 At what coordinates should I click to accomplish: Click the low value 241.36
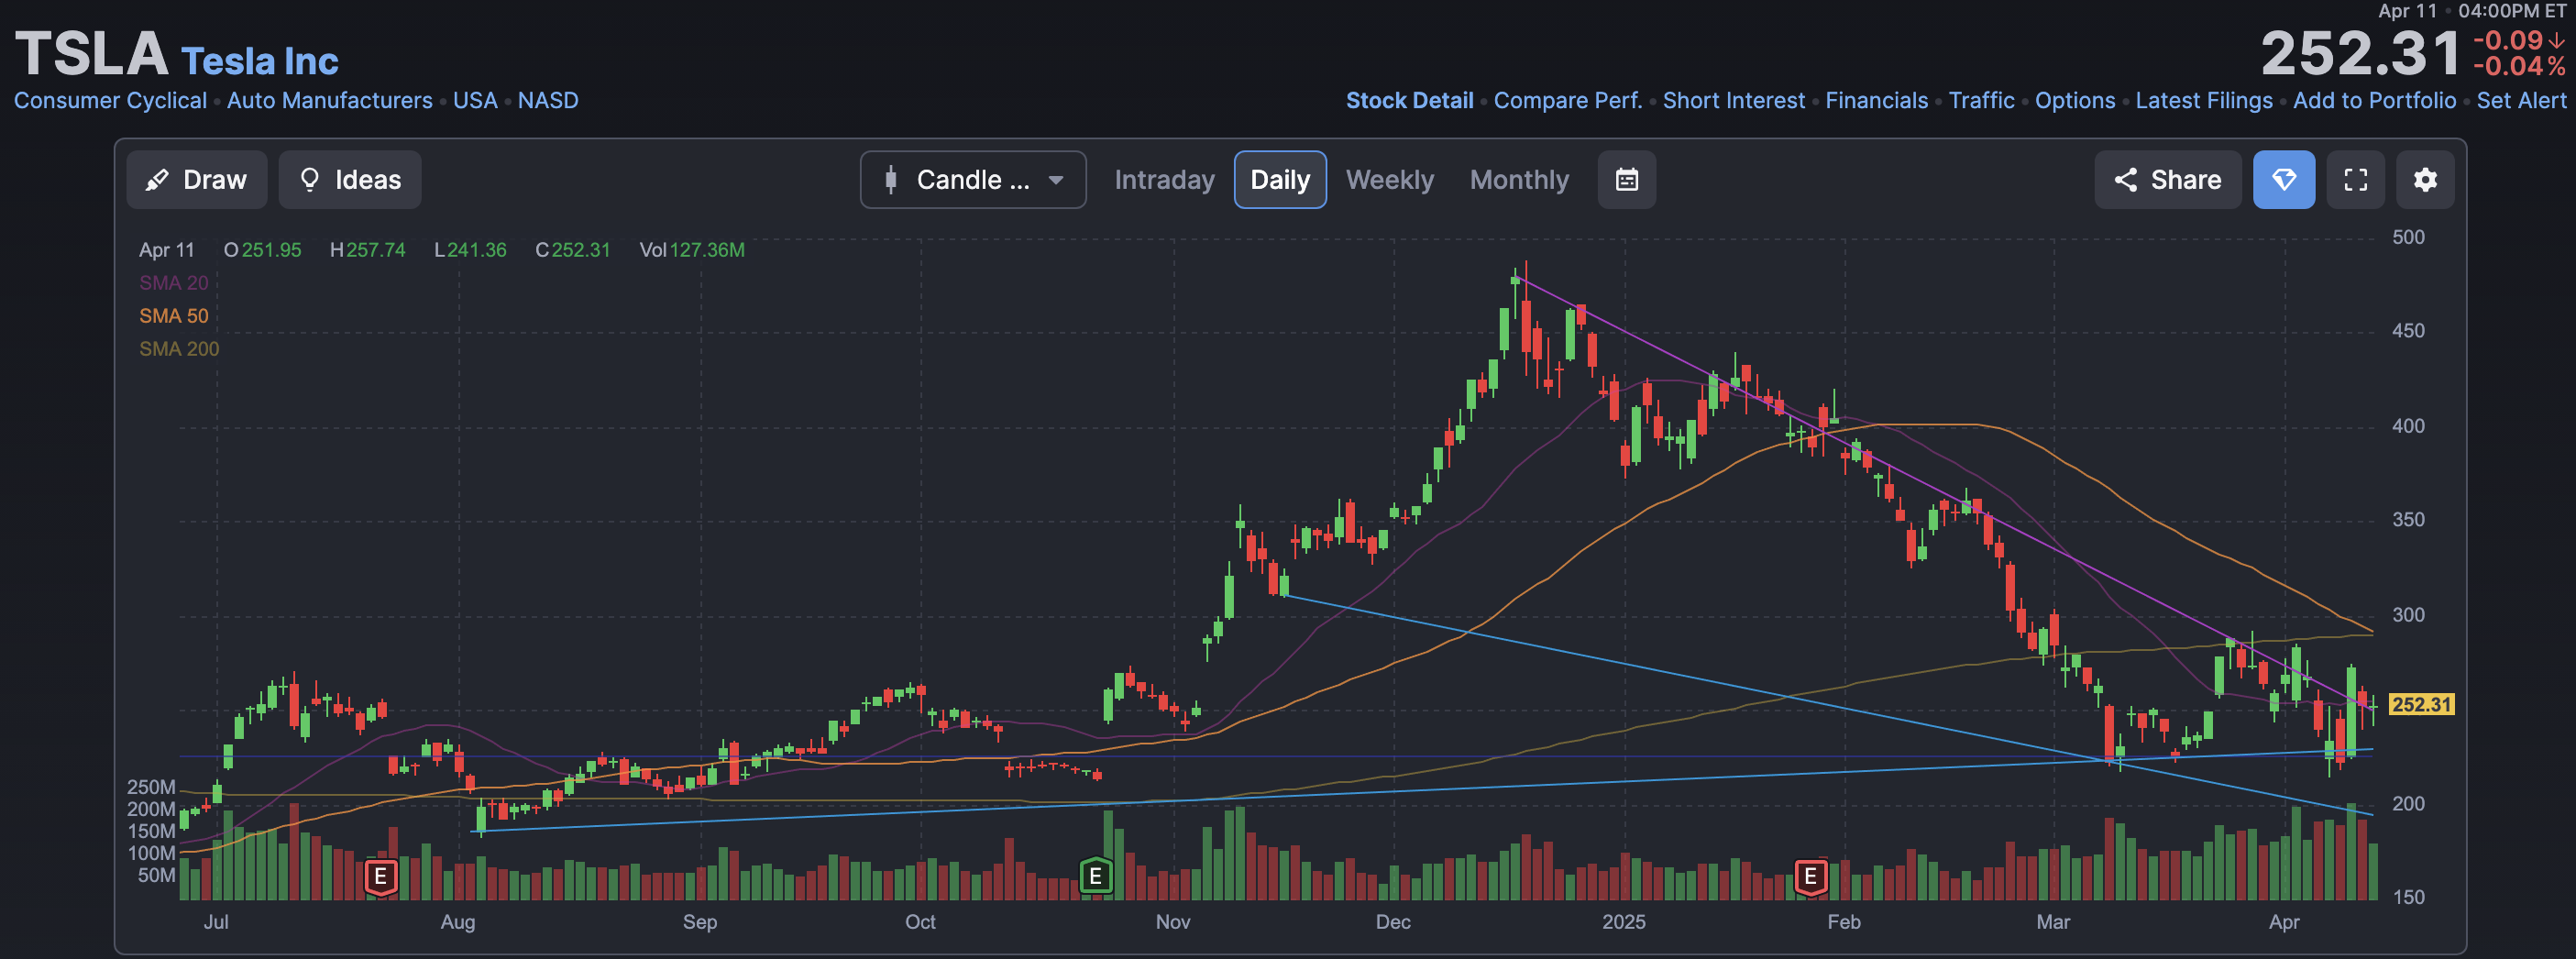click(476, 250)
